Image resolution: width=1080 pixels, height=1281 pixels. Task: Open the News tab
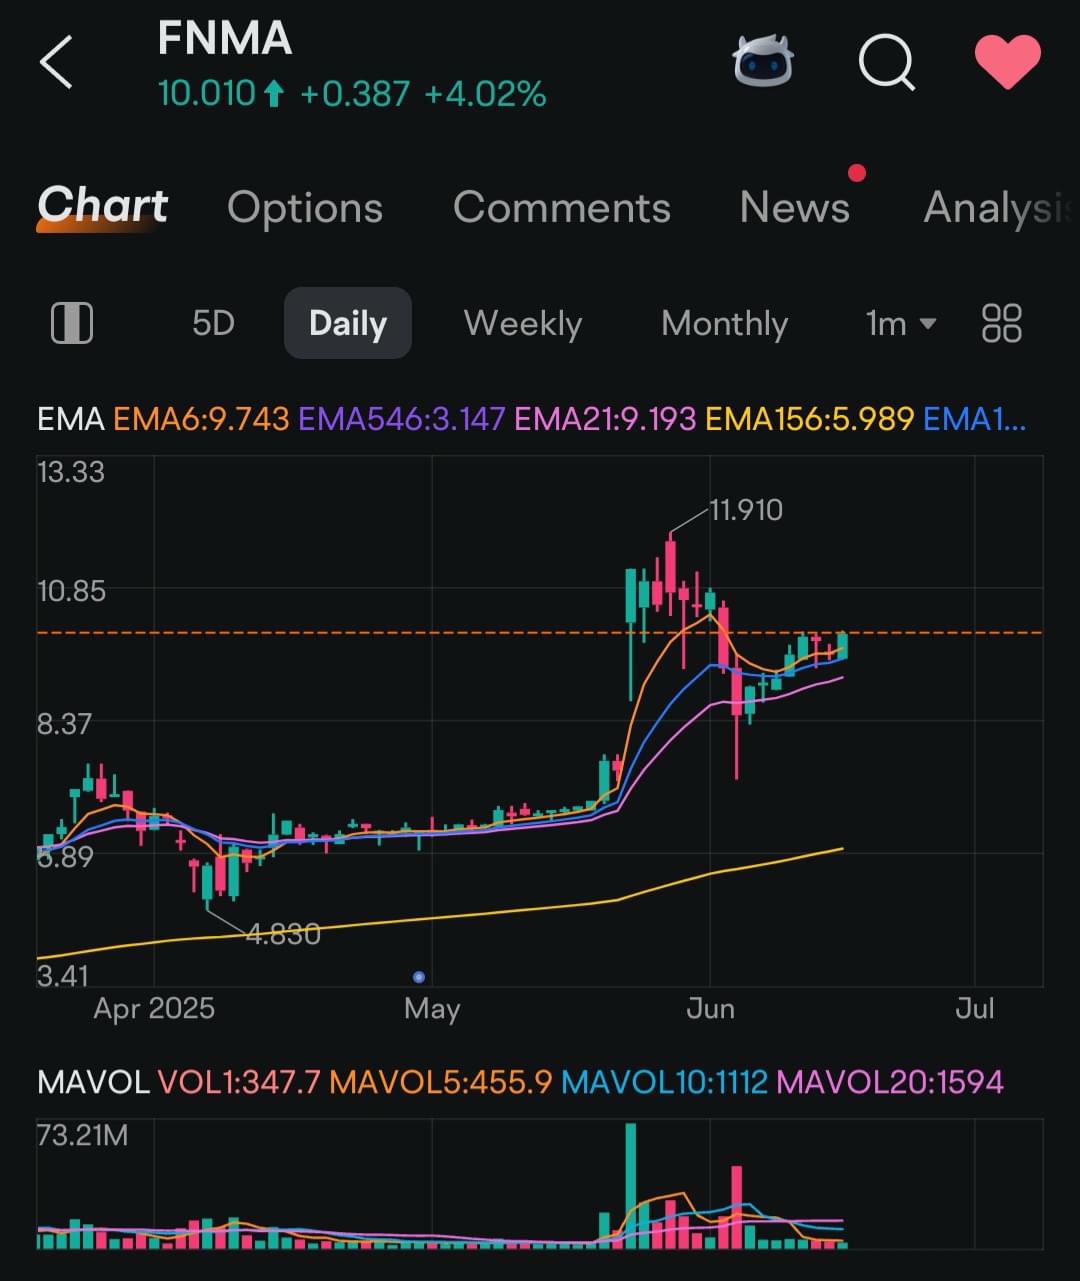(x=795, y=207)
